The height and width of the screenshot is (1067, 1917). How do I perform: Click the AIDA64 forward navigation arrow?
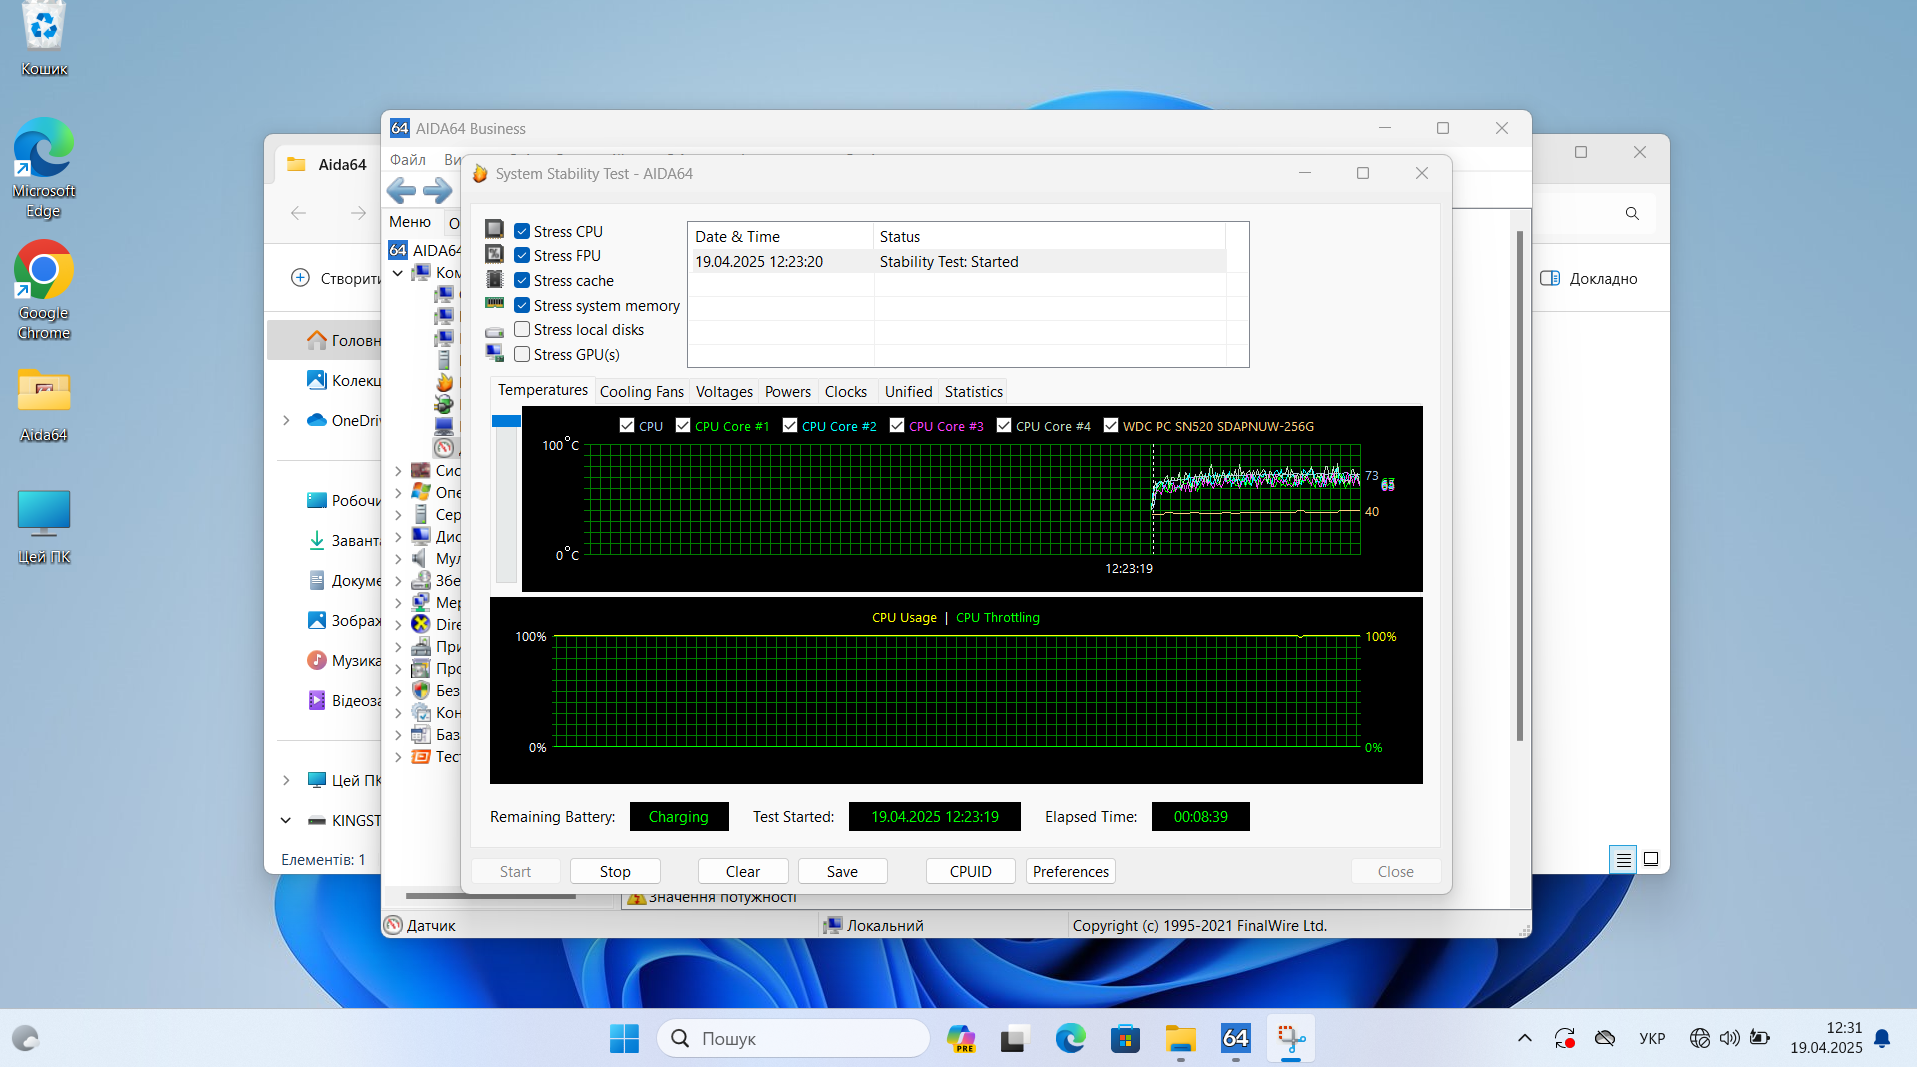437,190
